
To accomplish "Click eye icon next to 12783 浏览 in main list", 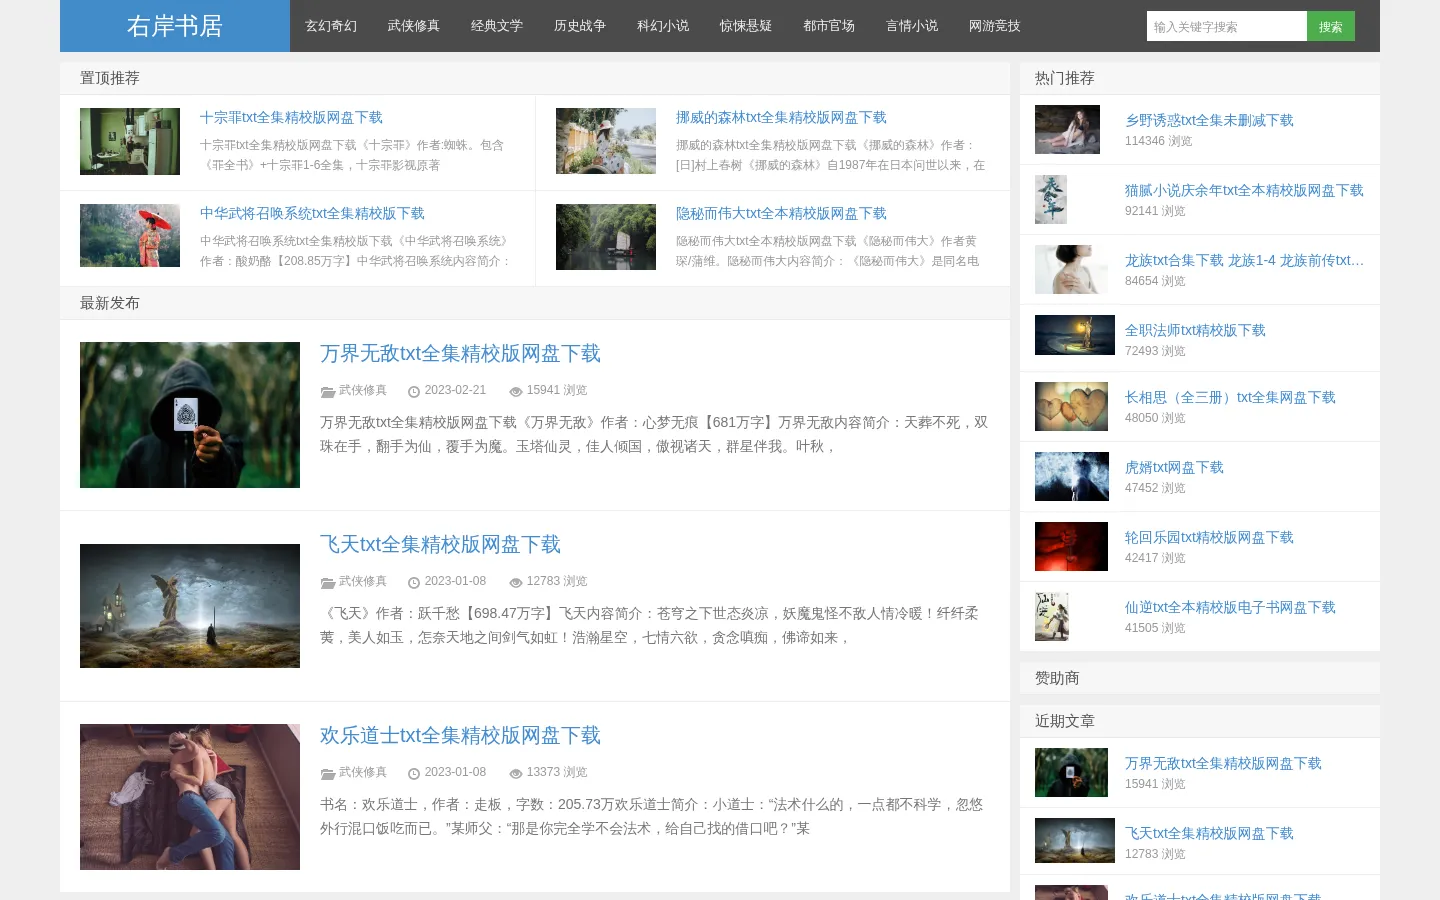I will (516, 582).
